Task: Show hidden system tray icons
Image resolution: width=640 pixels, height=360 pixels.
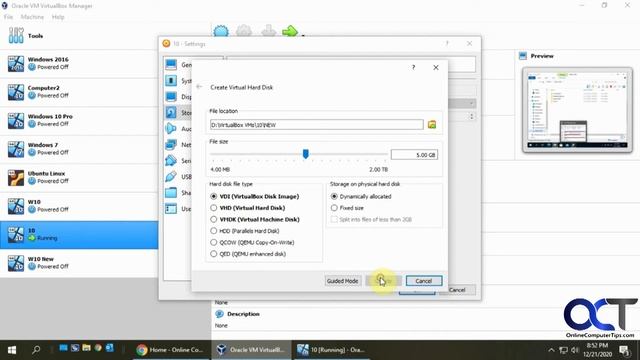Action: [551, 350]
